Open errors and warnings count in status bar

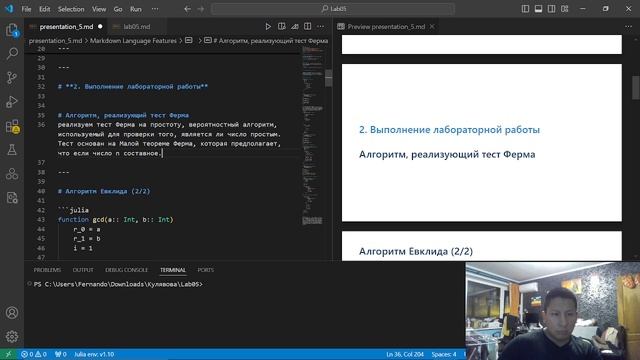[33, 354]
